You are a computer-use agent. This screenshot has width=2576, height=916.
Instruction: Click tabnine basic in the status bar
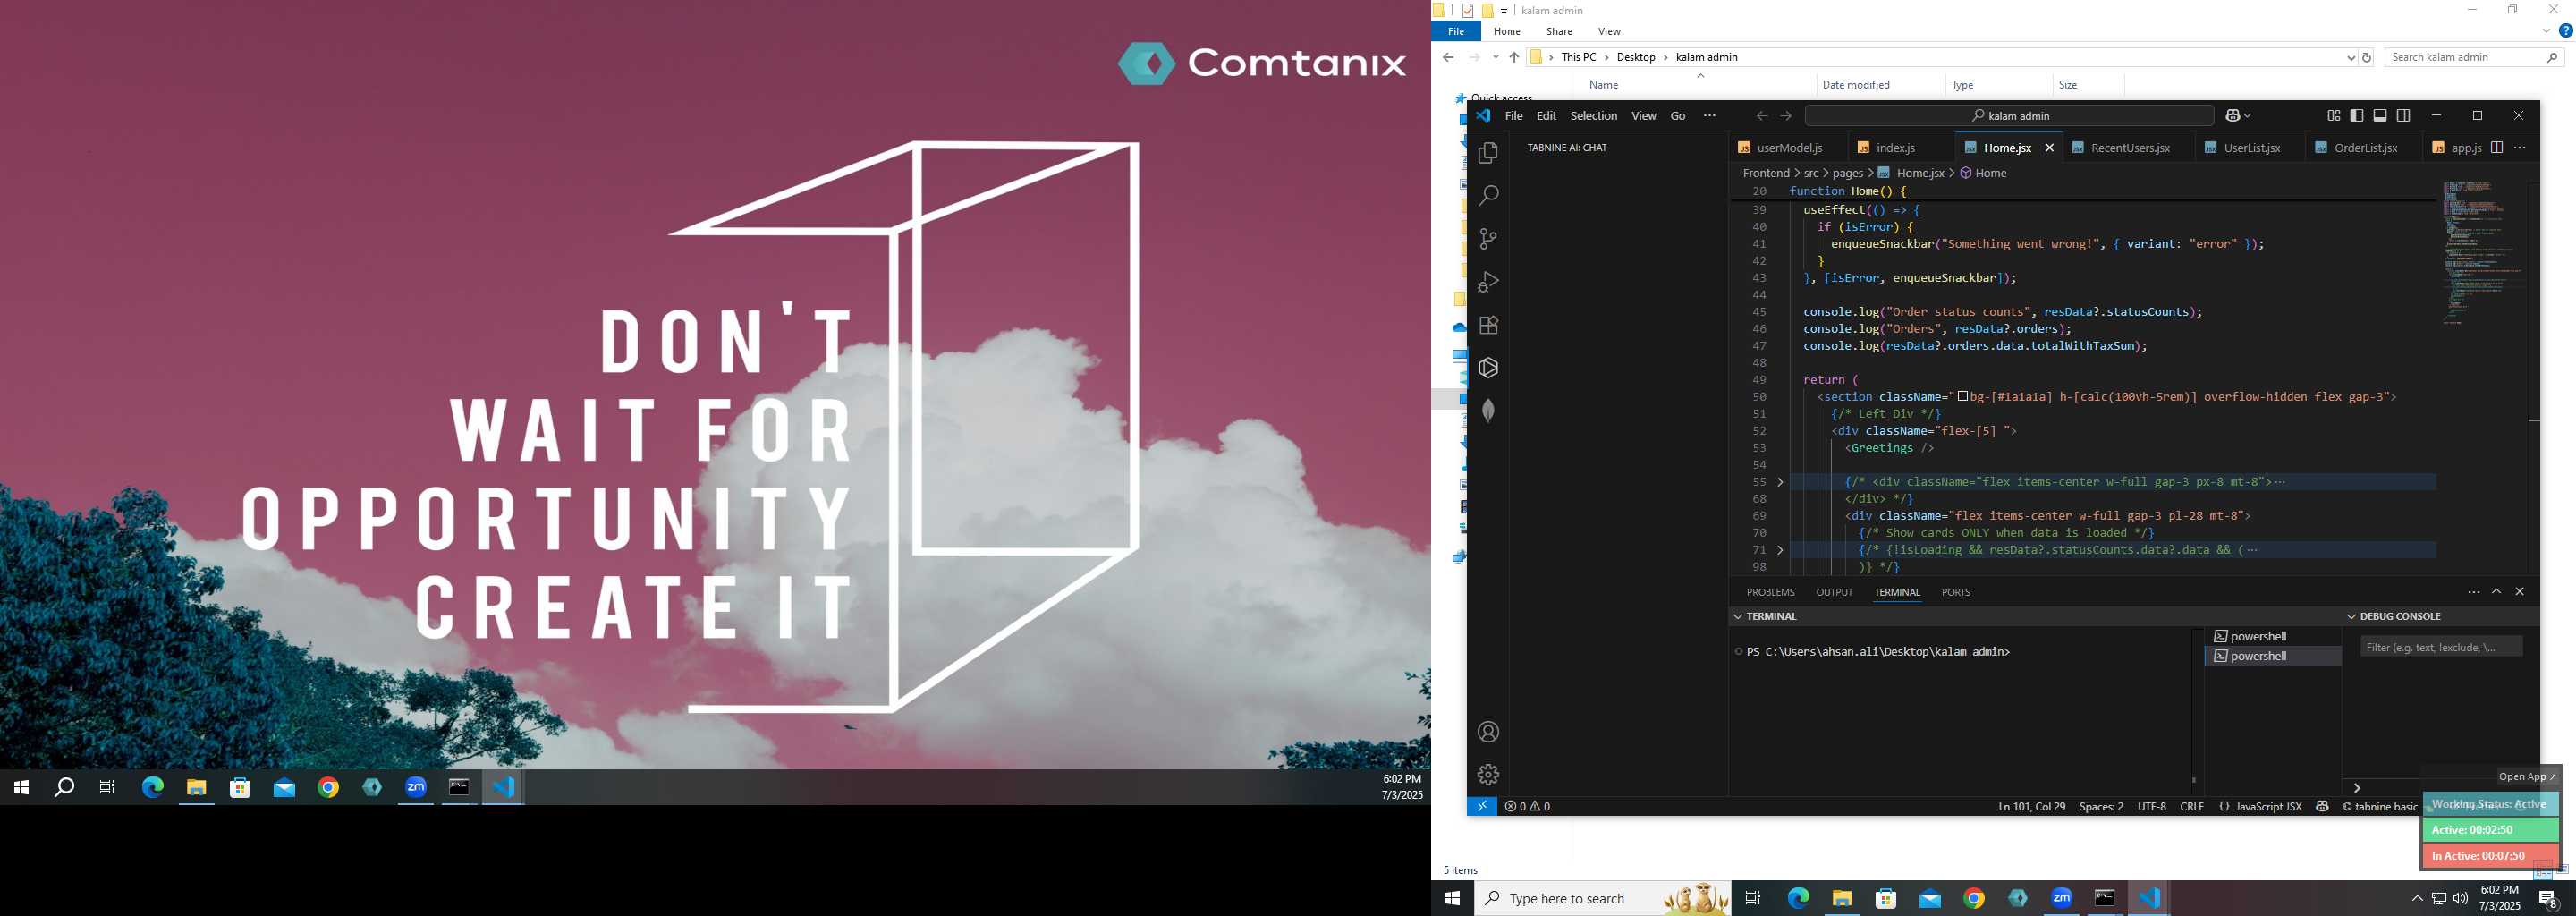point(2379,806)
